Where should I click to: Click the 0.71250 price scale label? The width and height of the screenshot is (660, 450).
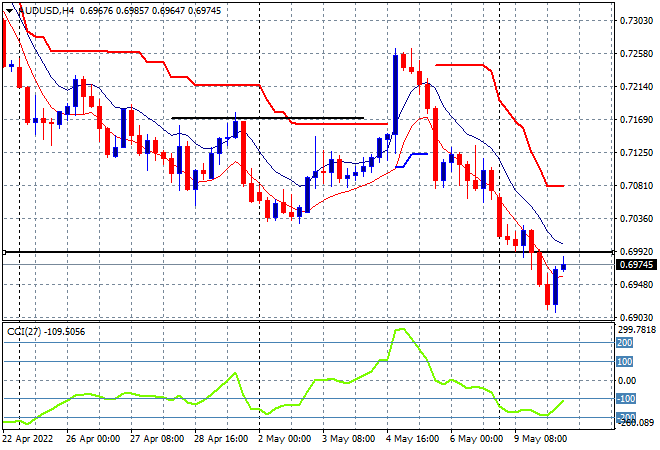(636, 152)
